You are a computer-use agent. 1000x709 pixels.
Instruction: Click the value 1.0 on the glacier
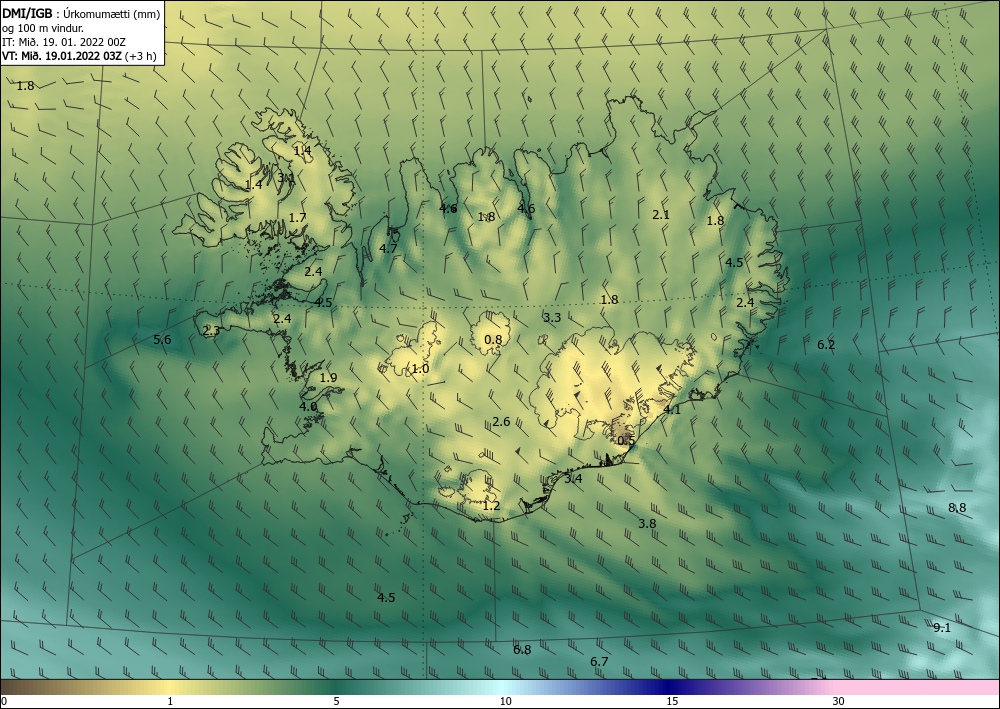click(420, 369)
